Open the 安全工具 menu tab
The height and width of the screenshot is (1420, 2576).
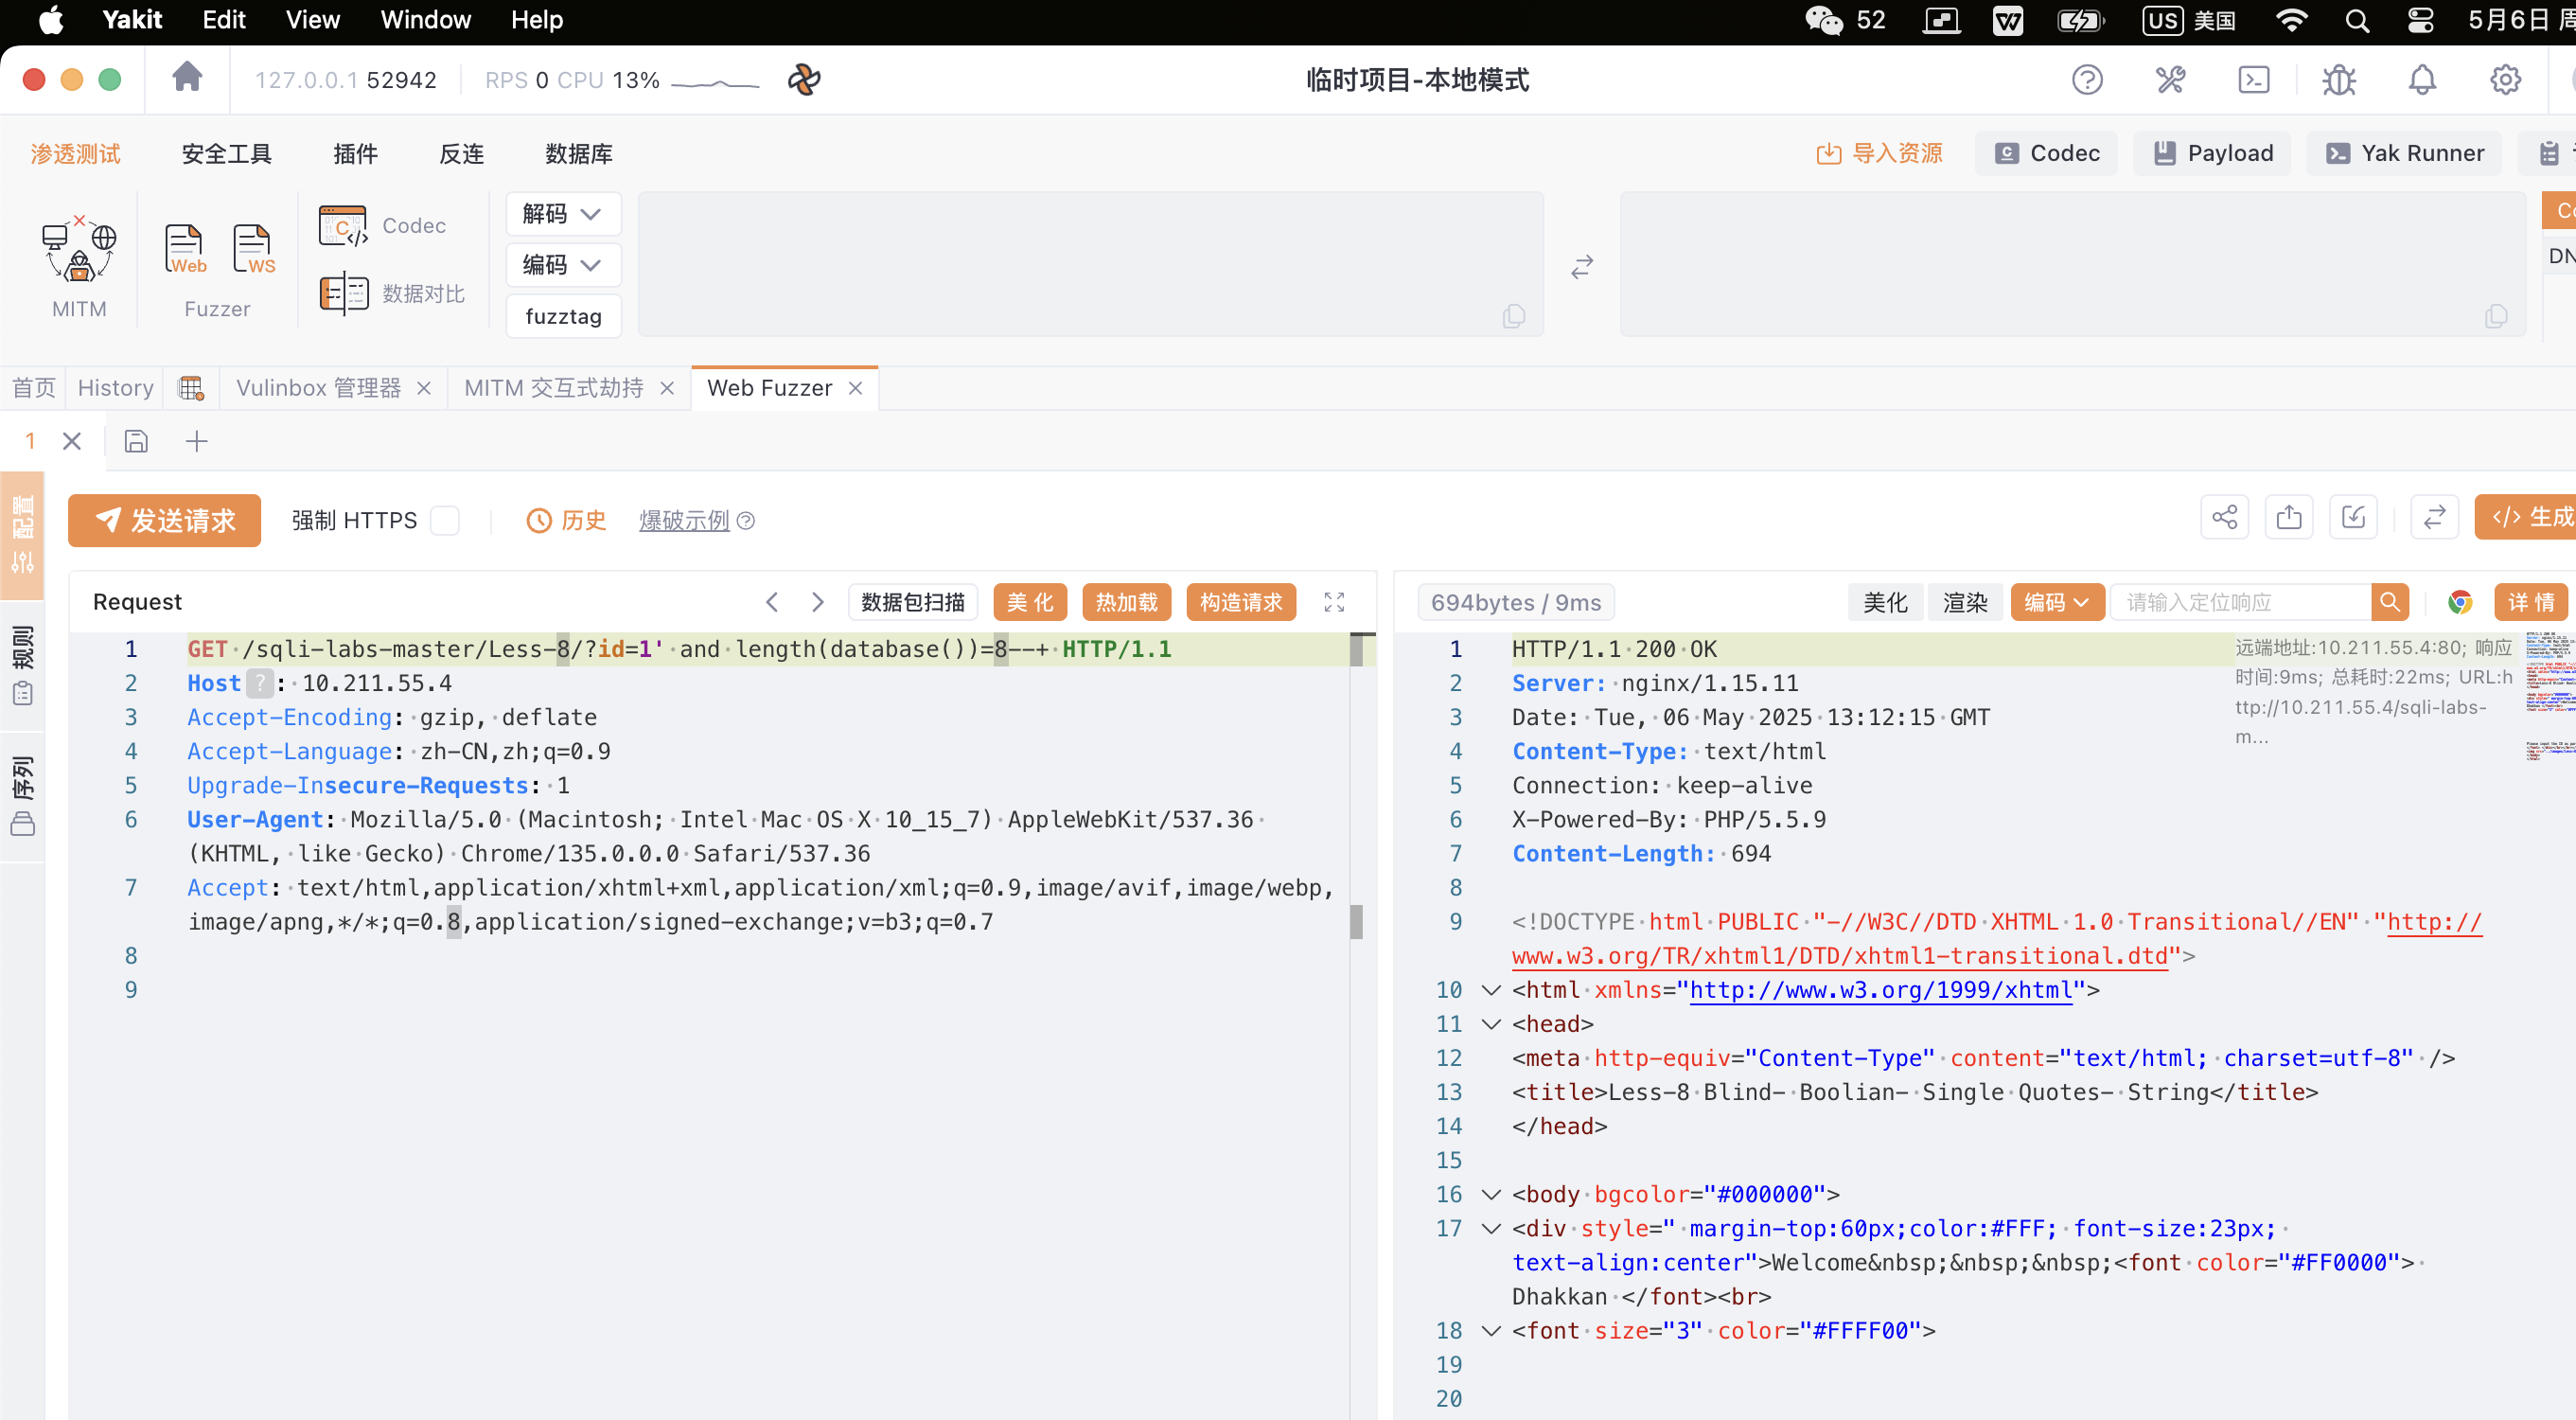point(226,153)
